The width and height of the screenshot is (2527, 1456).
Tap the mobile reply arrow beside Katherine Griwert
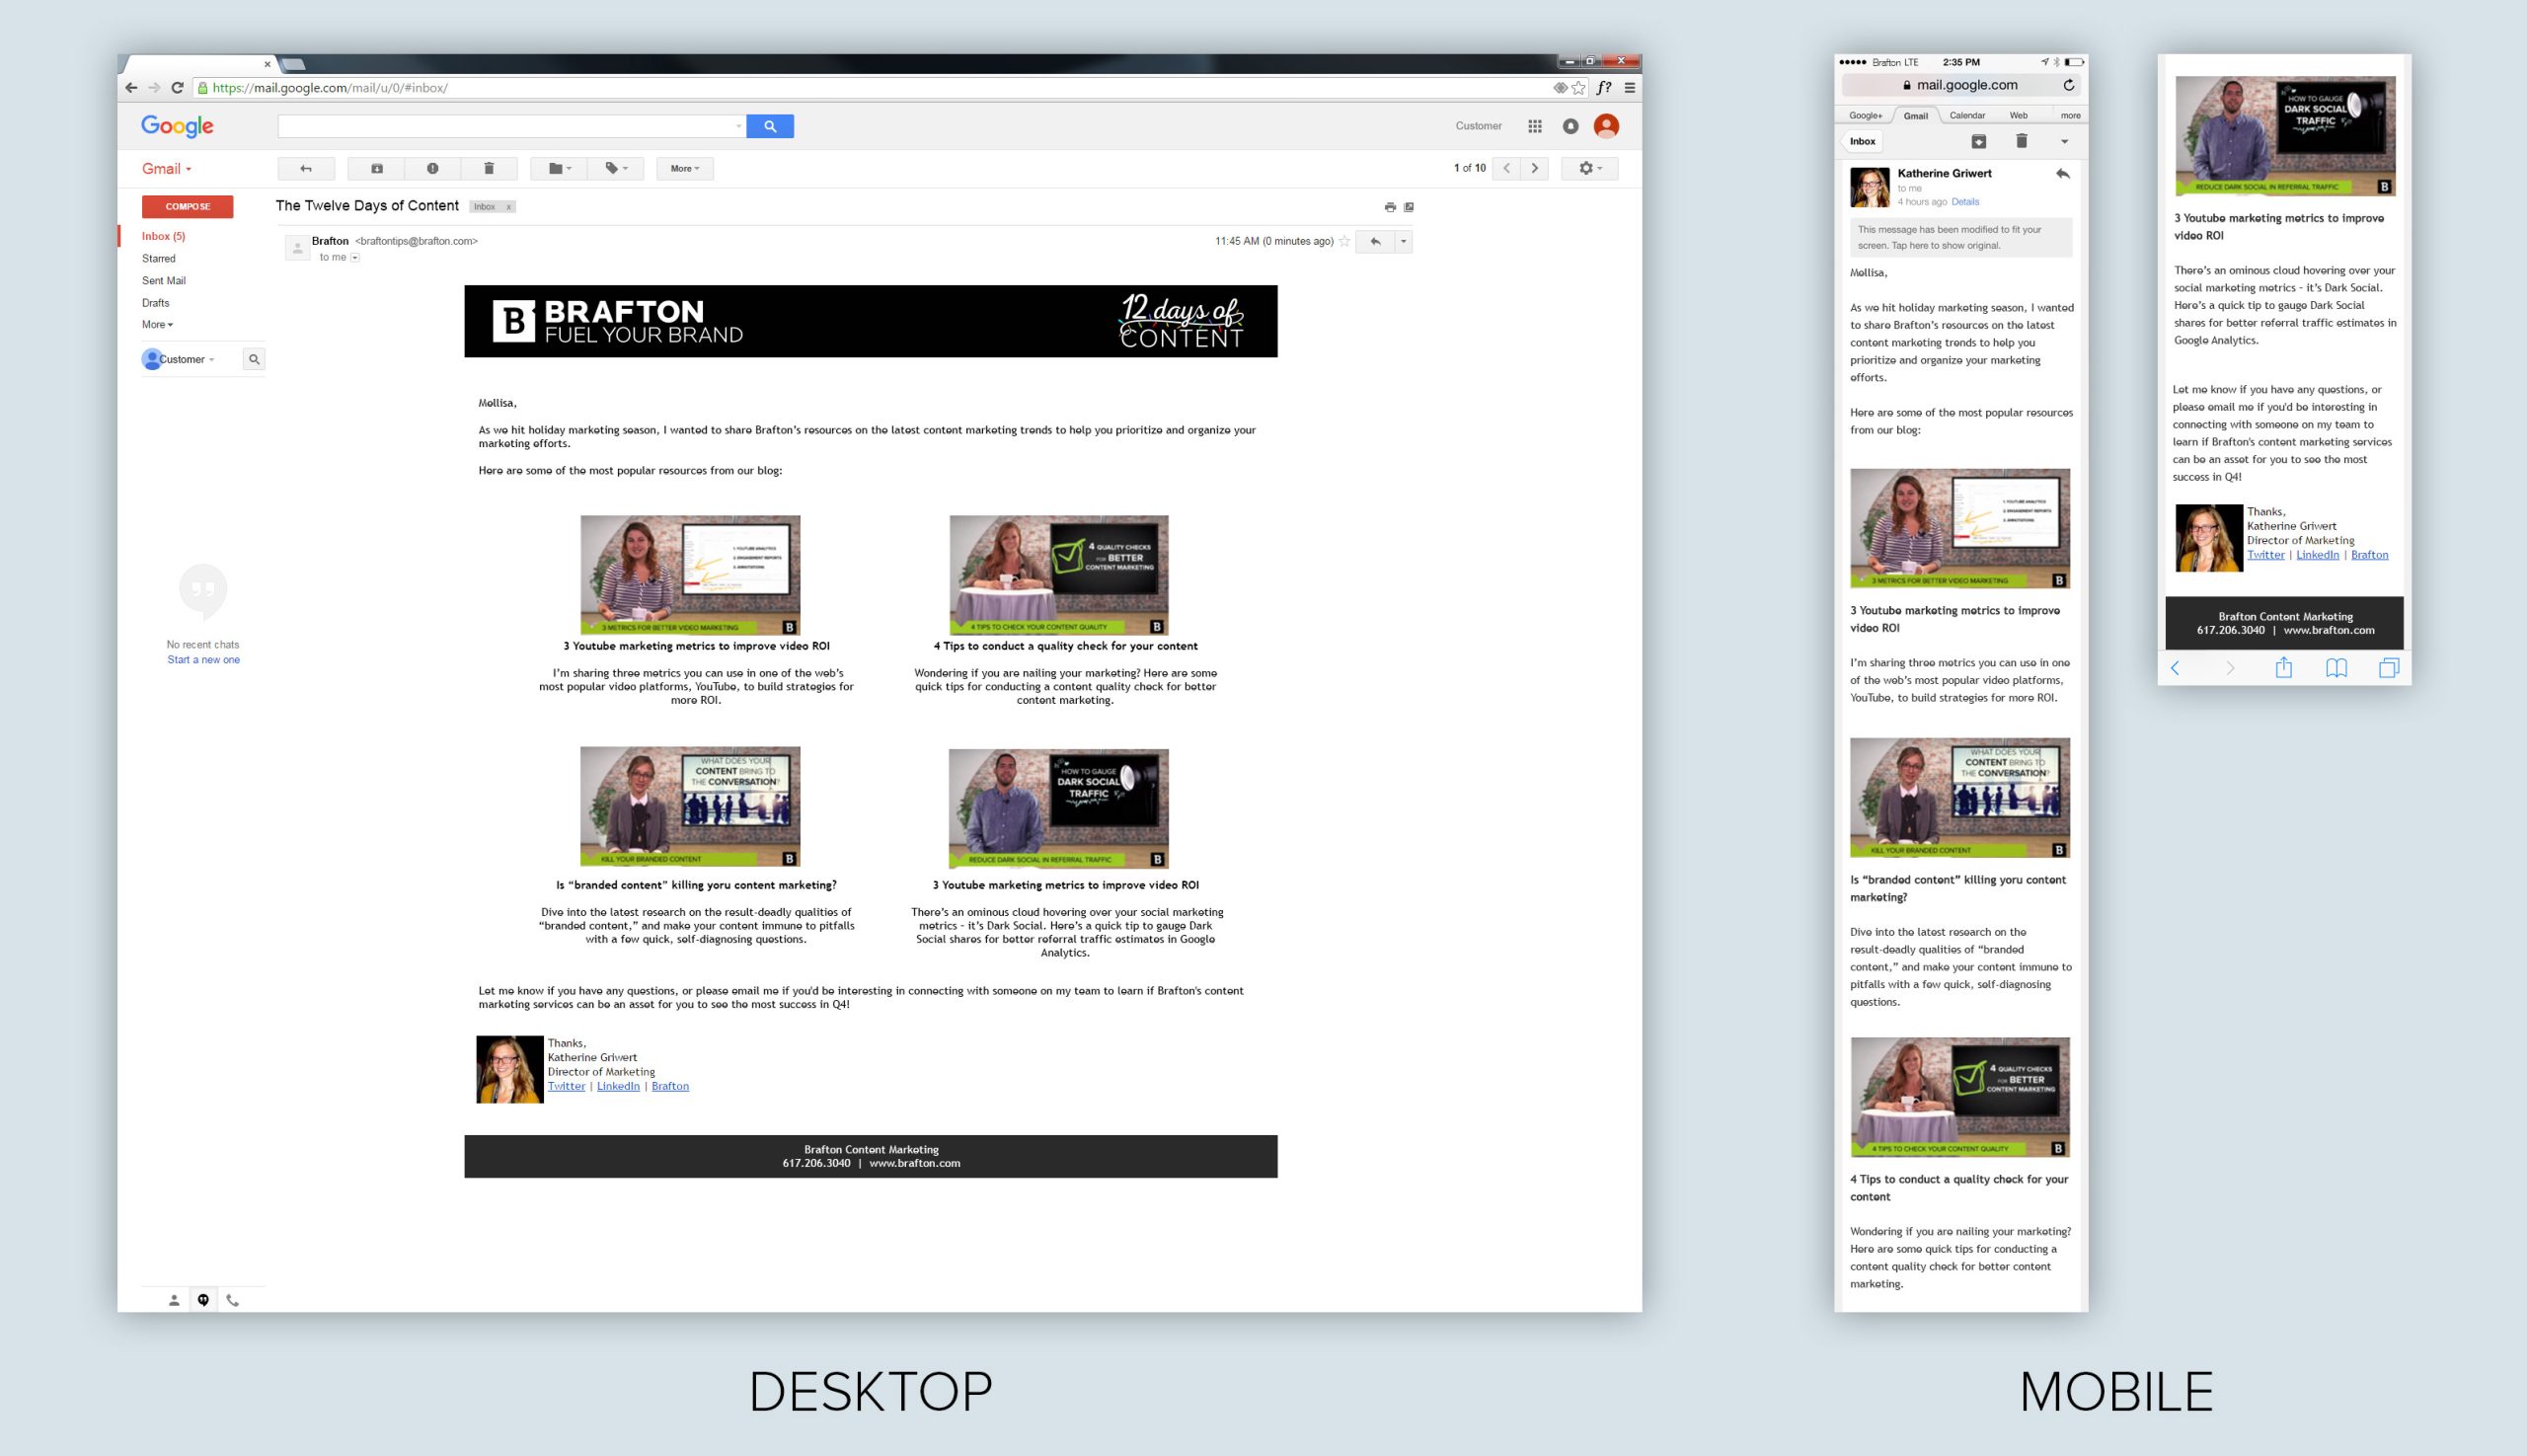click(x=2062, y=174)
